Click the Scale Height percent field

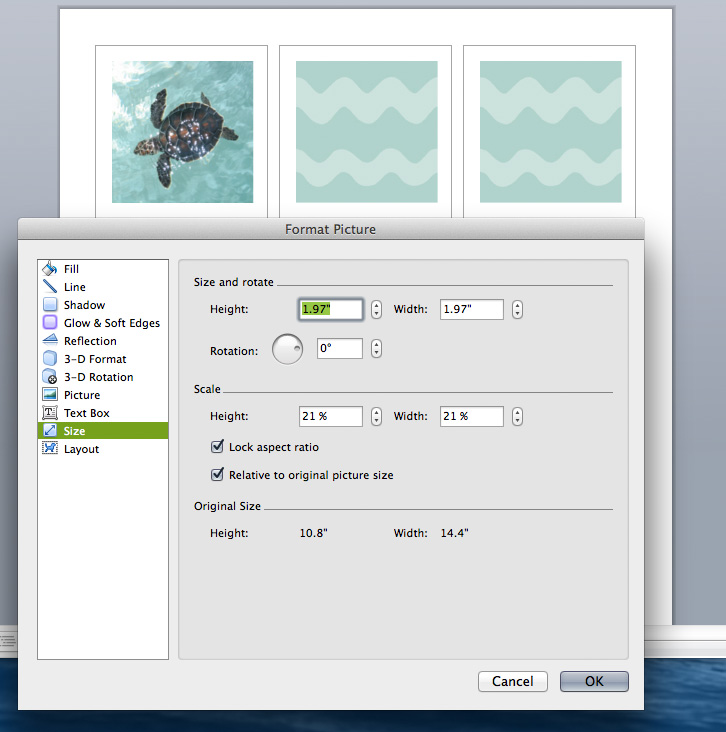331,416
